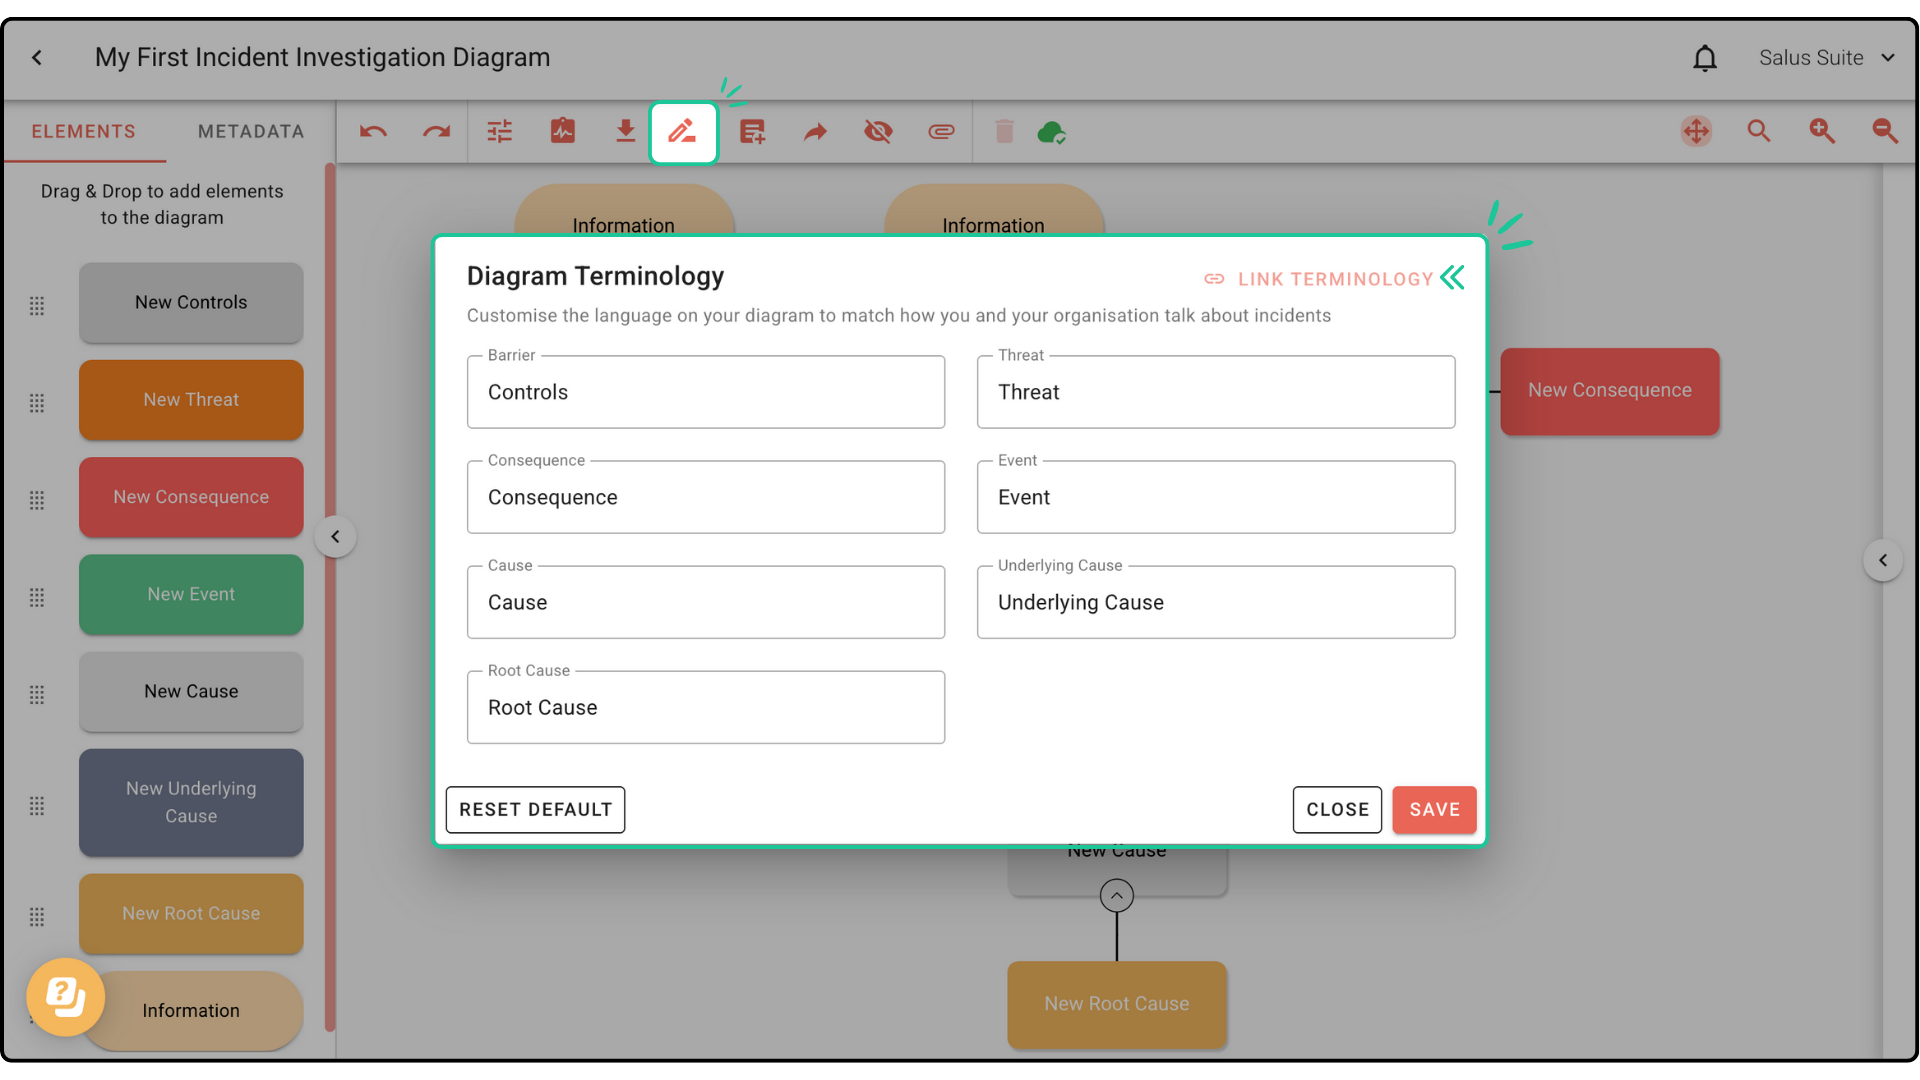The image size is (1920, 1080).
Task: Click the share arrow icon
Action: [815, 132]
